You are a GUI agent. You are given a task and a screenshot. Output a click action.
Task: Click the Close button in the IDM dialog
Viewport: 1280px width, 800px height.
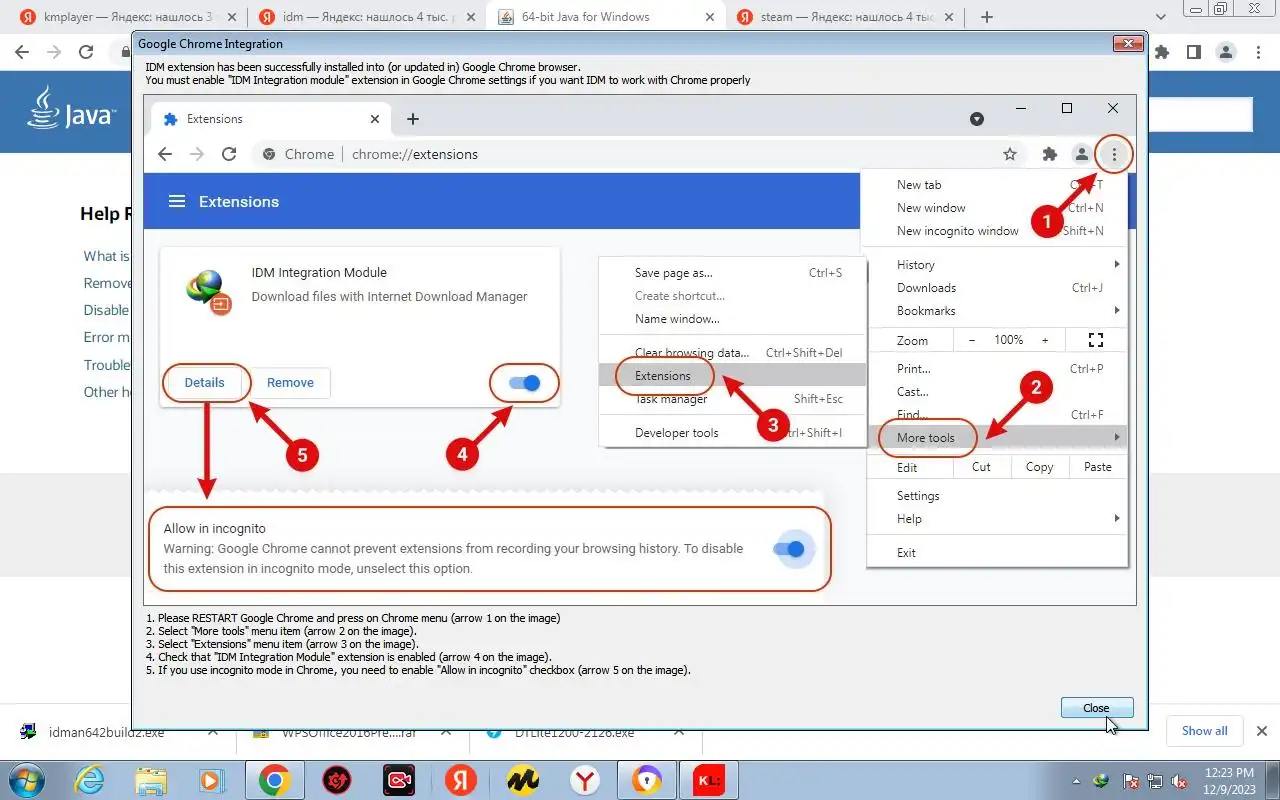tap(1096, 708)
